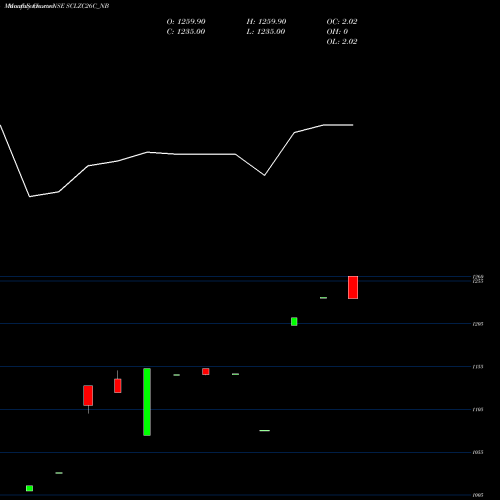Click the 1105 price axis label
The height and width of the screenshot is (500, 500).
tap(478, 410)
